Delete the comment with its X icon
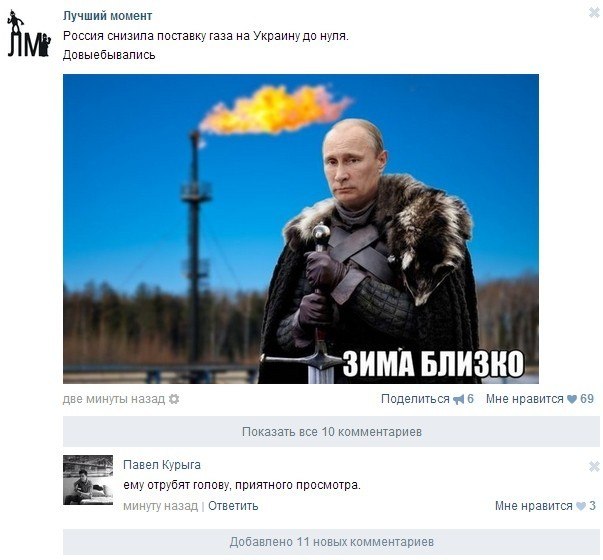The width and height of the screenshot is (603, 560). tap(594, 467)
